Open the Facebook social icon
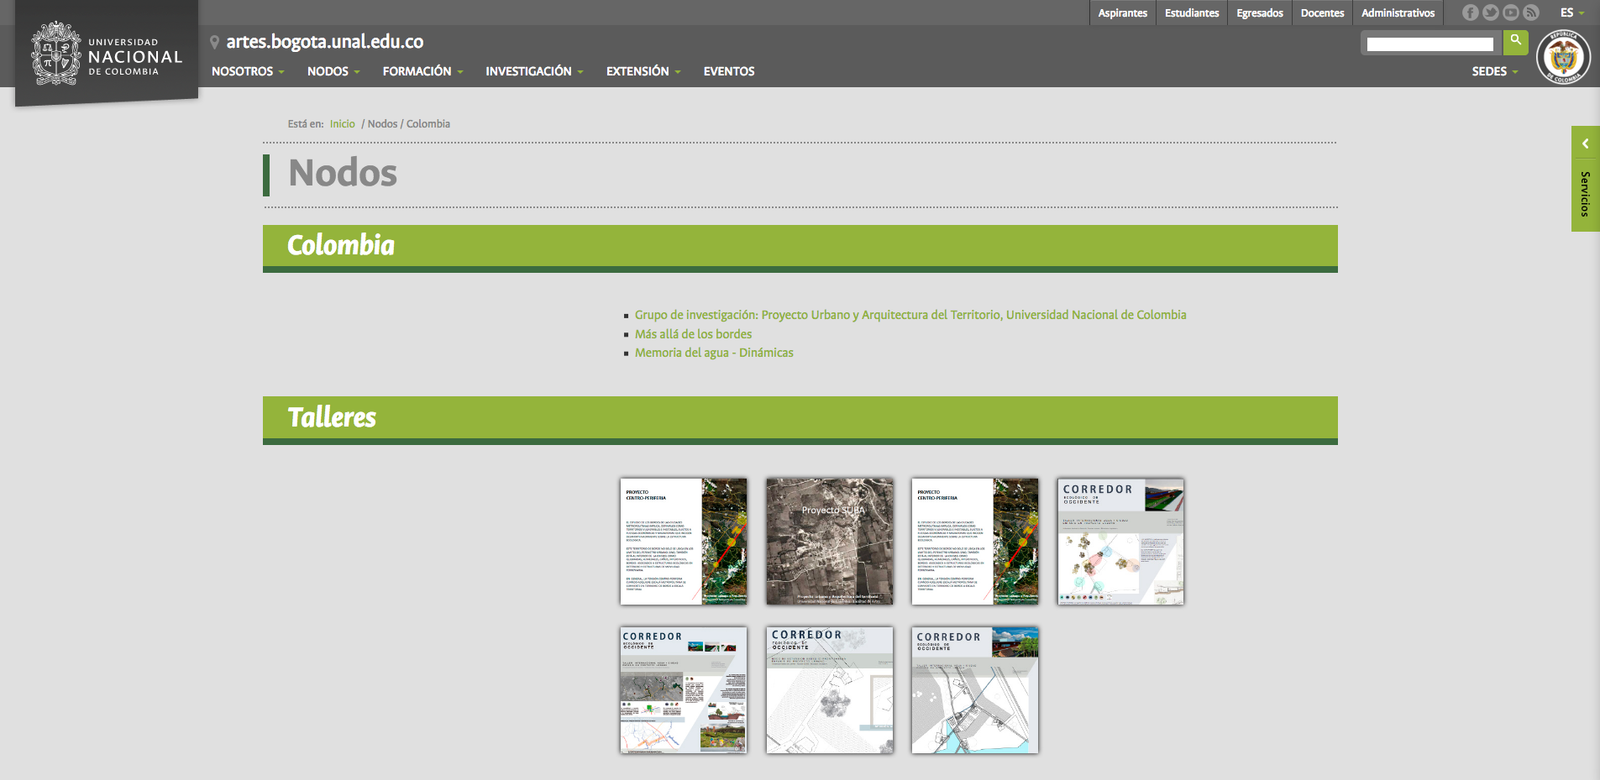Screen dimensions: 1600x780 (1470, 13)
